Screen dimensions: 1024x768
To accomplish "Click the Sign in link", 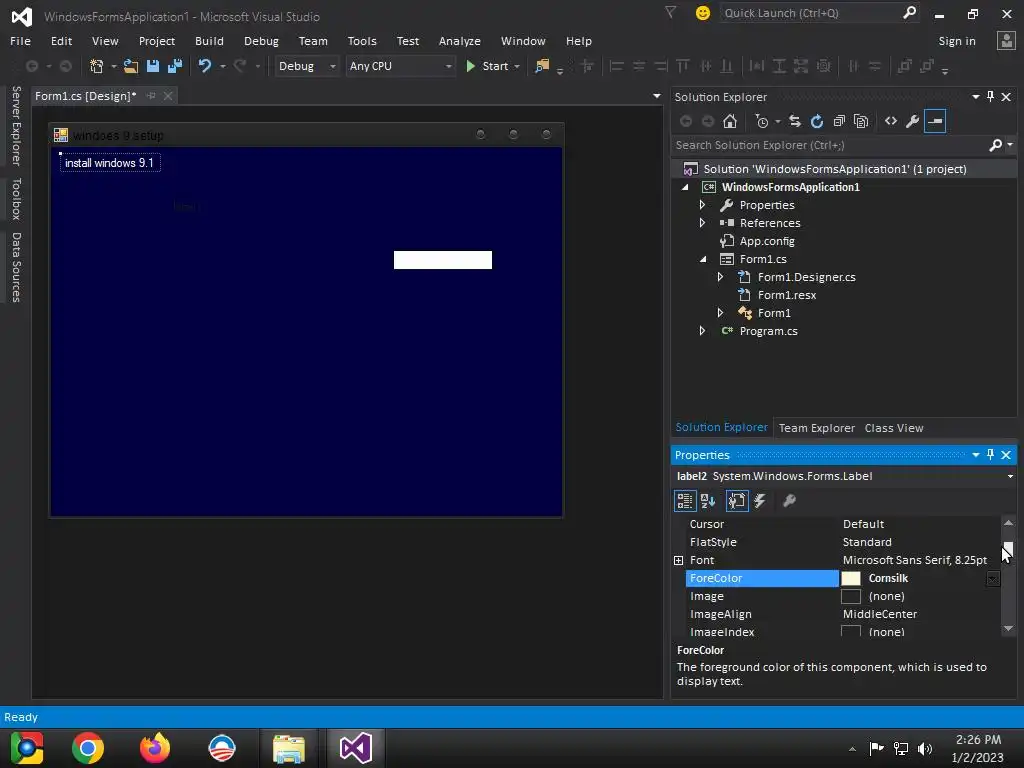I will (957, 40).
